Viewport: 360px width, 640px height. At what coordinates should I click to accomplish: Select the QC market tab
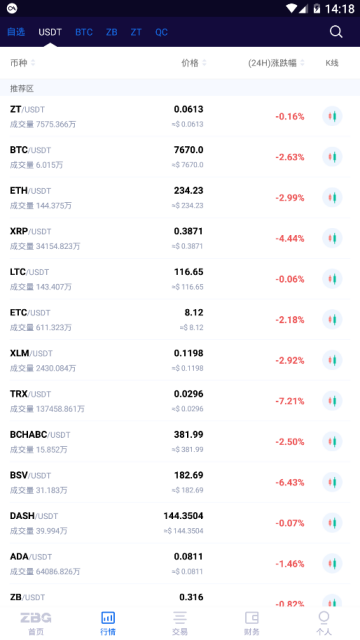[162, 32]
